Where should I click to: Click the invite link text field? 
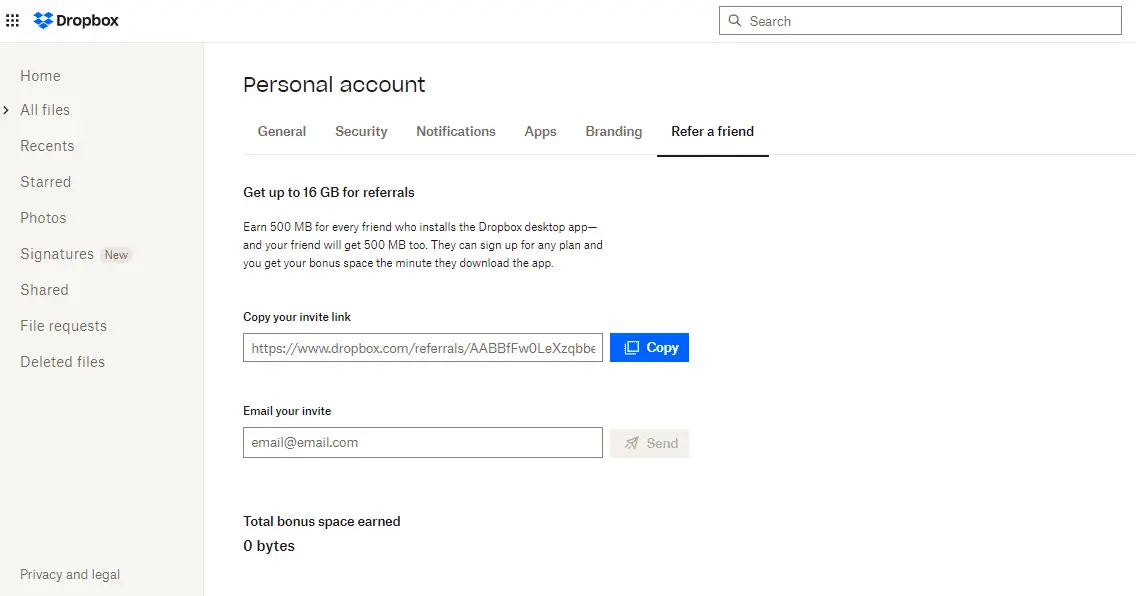coord(422,348)
